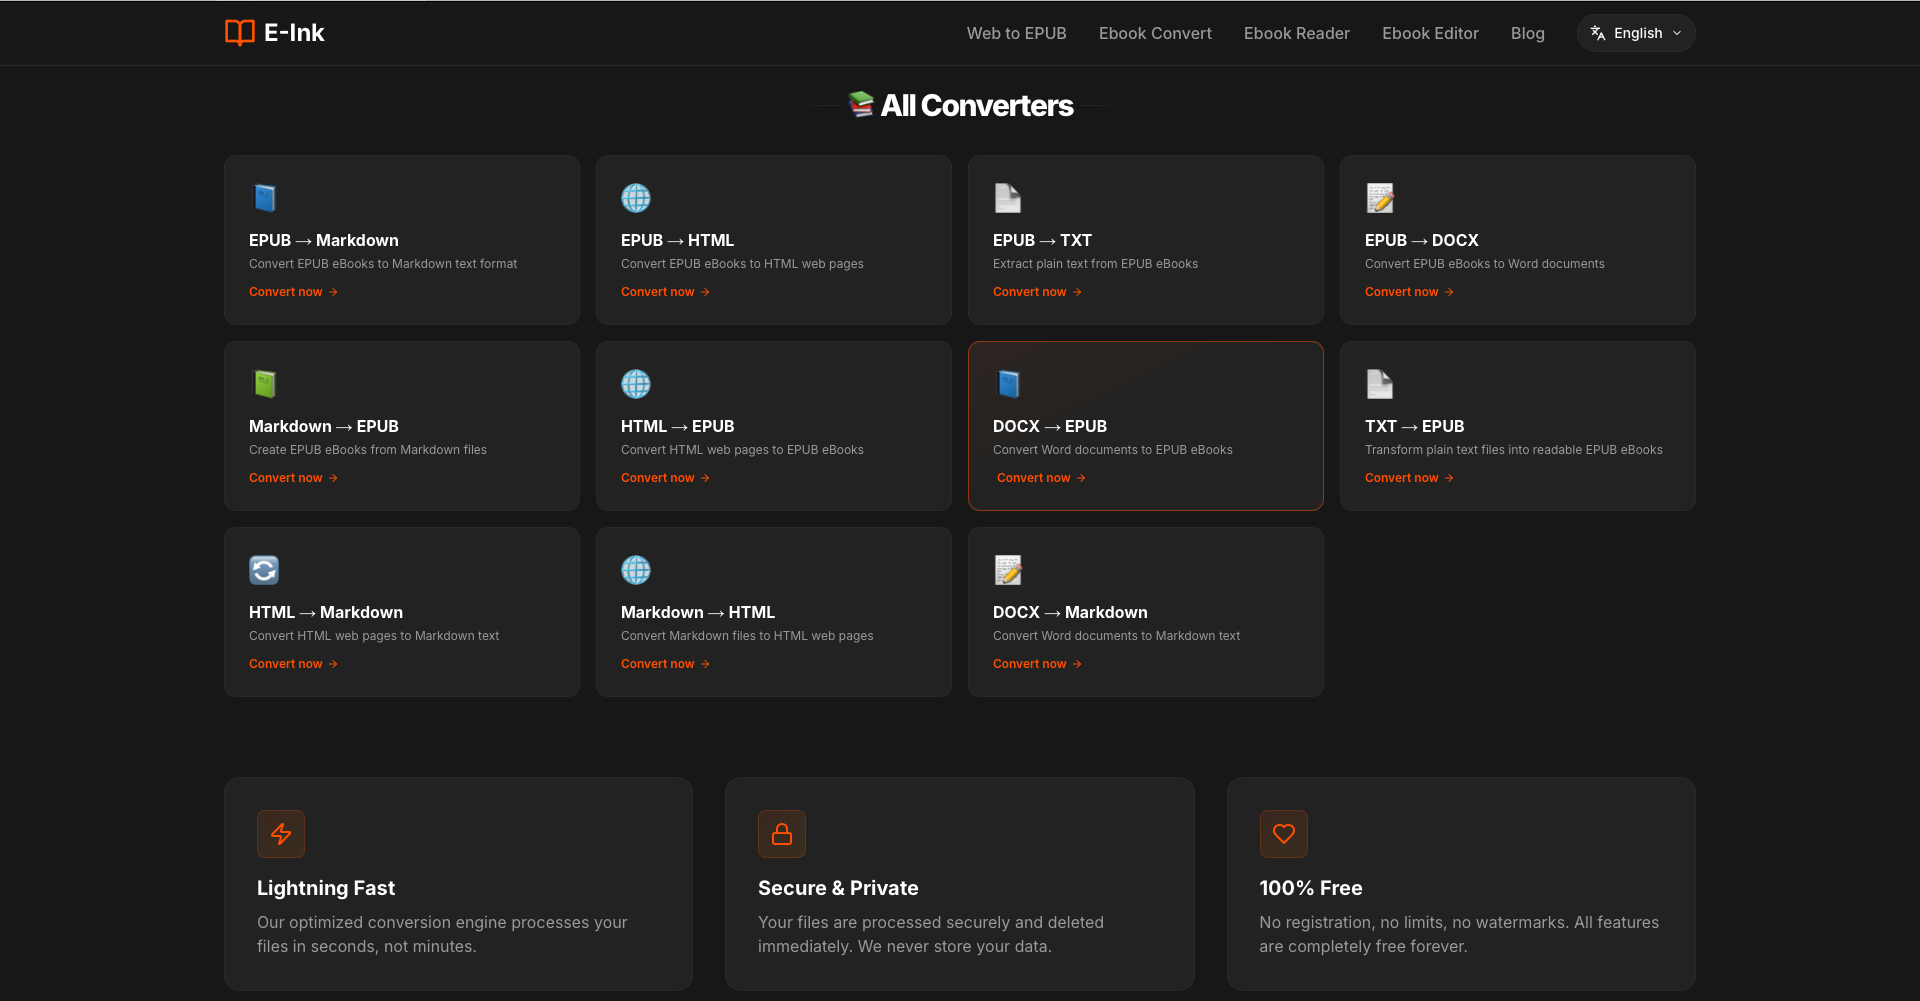The image size is (1920, 1001).
Task: Click the memo pencil icon on EPUB → DOCX card
Action: [1380, 198]
